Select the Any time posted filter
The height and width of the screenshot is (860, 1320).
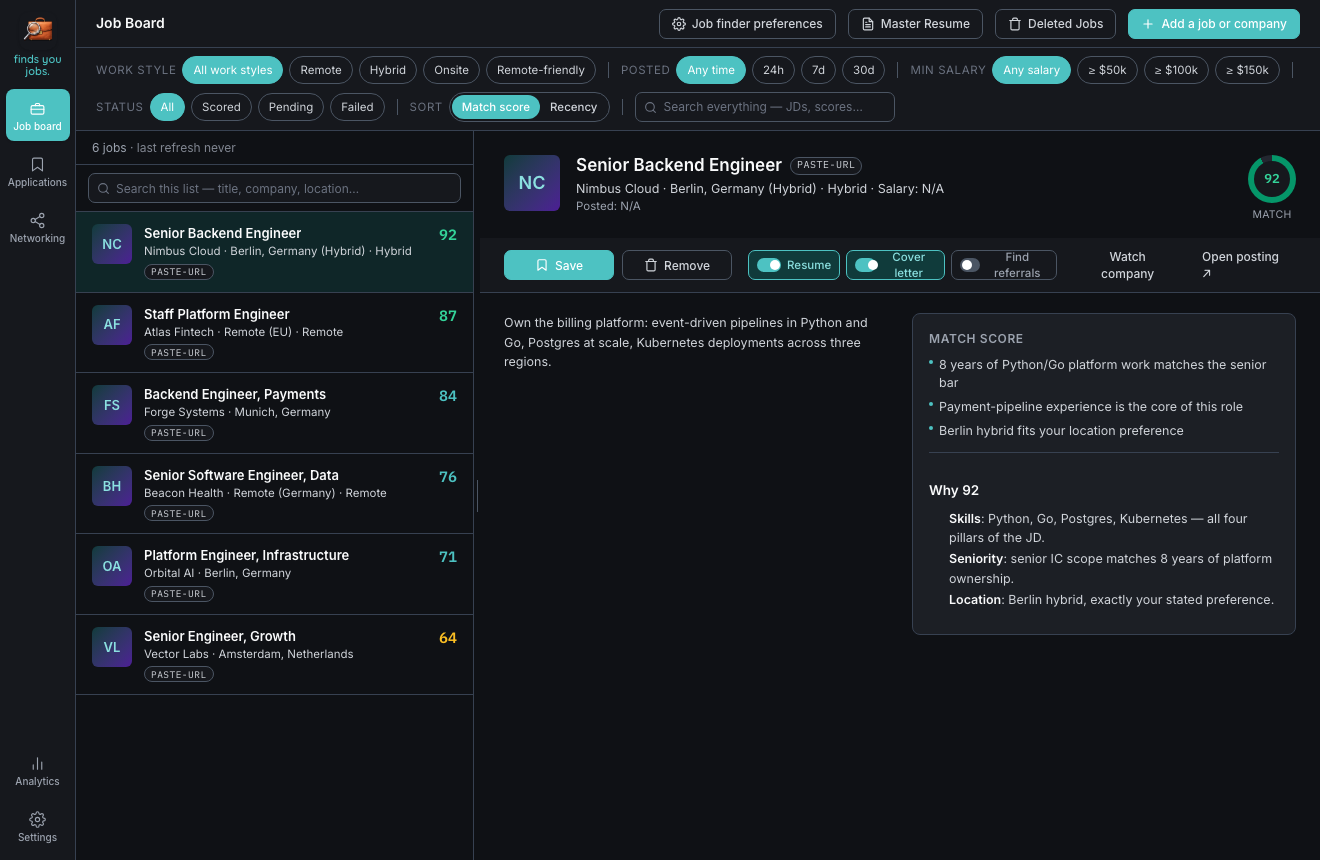pos(711,70)
